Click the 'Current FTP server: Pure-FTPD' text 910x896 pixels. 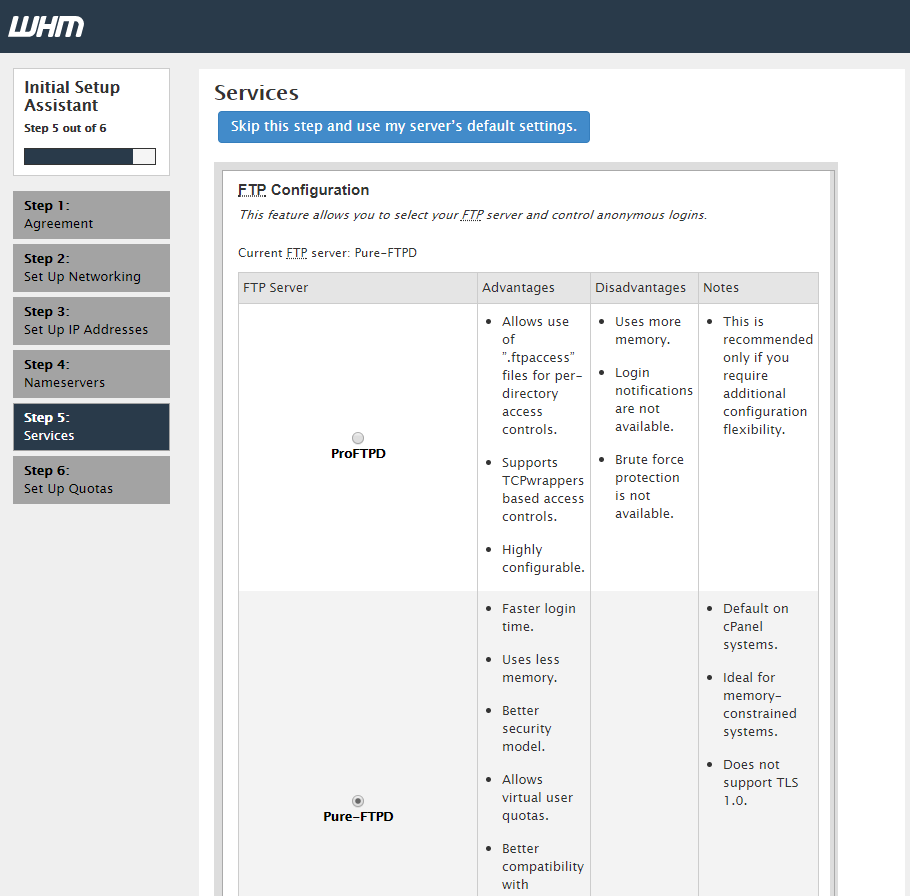(x=327, y=253)
